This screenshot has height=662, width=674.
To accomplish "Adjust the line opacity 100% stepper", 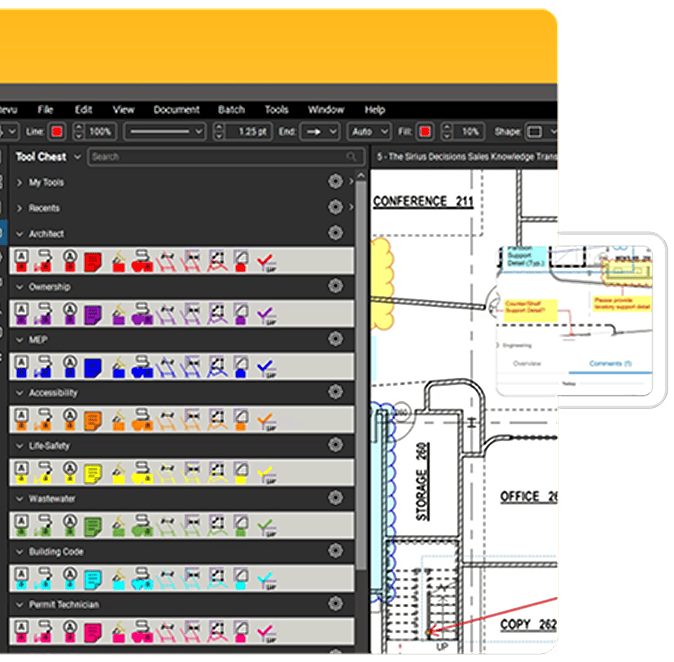I will click(78, 132).
